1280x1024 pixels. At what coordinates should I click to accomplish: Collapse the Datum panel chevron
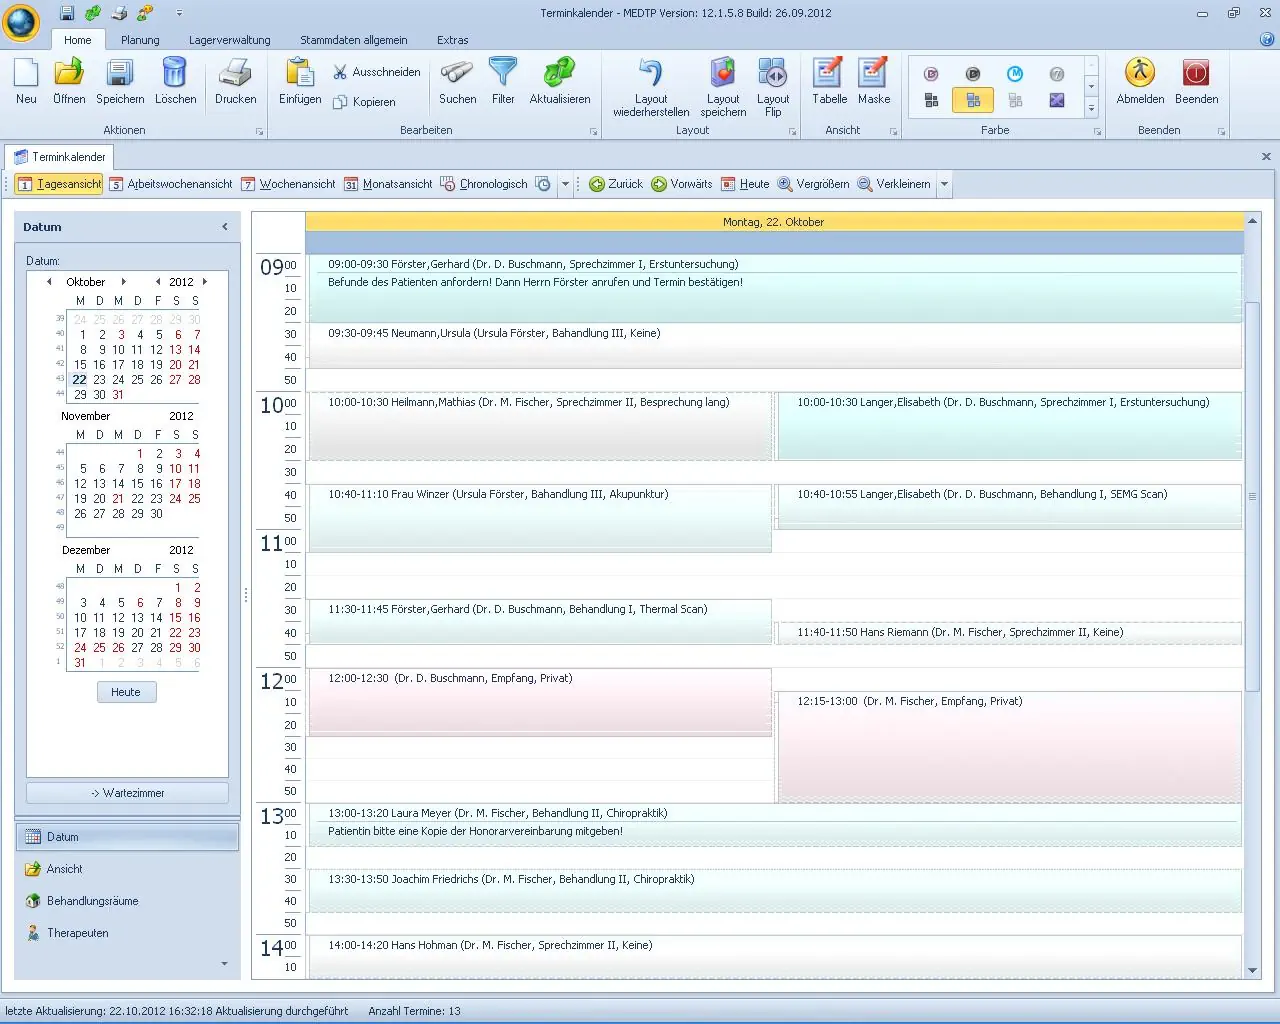coord(225,226)
